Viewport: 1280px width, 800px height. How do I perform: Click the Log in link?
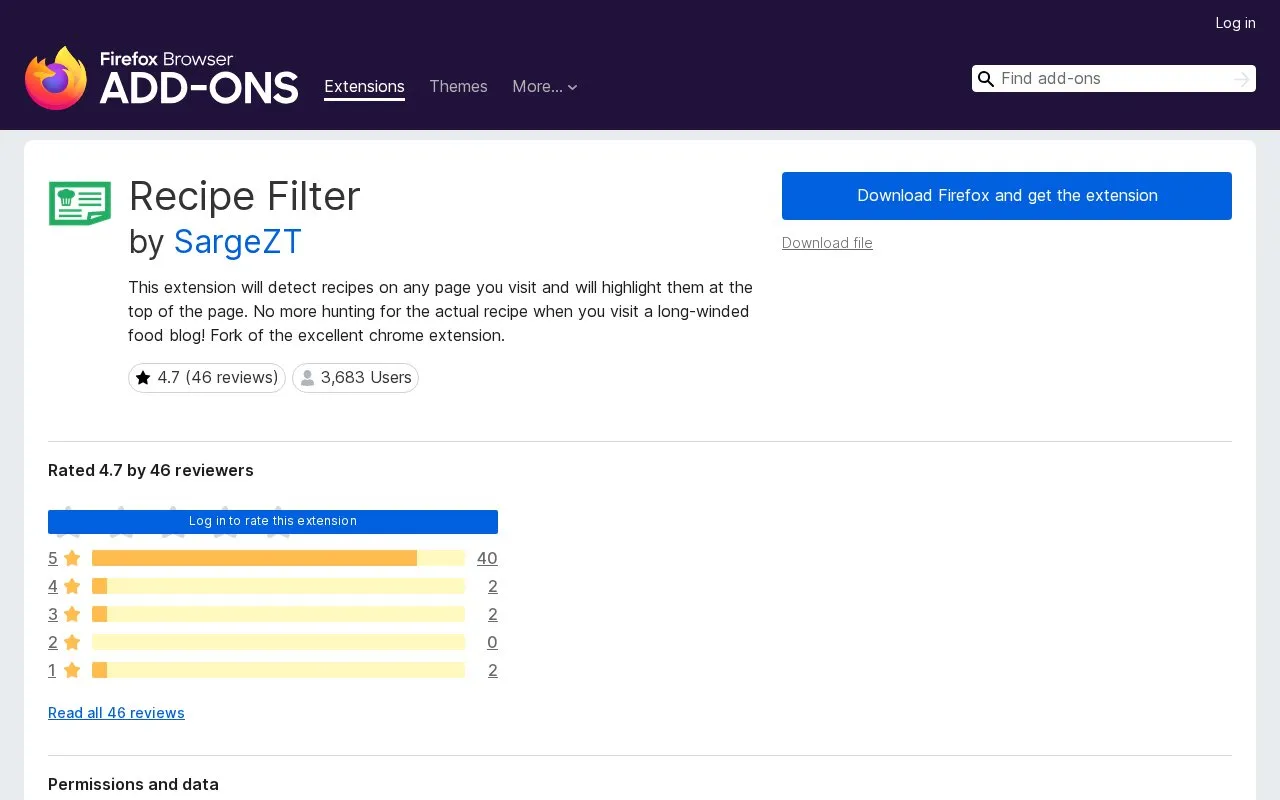(1235, 23)
